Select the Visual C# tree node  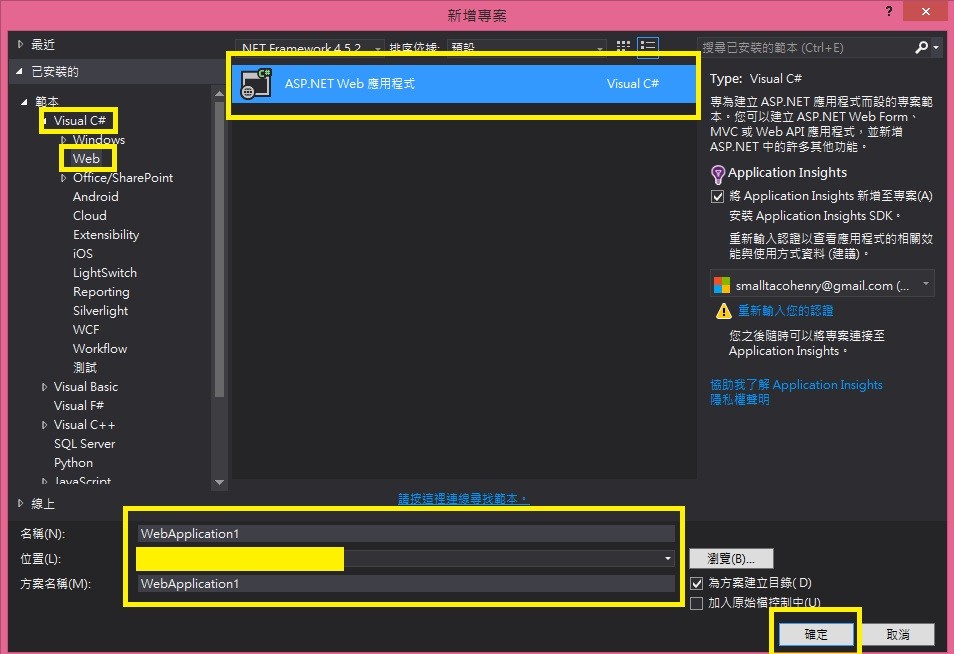(x=80, y=120)
